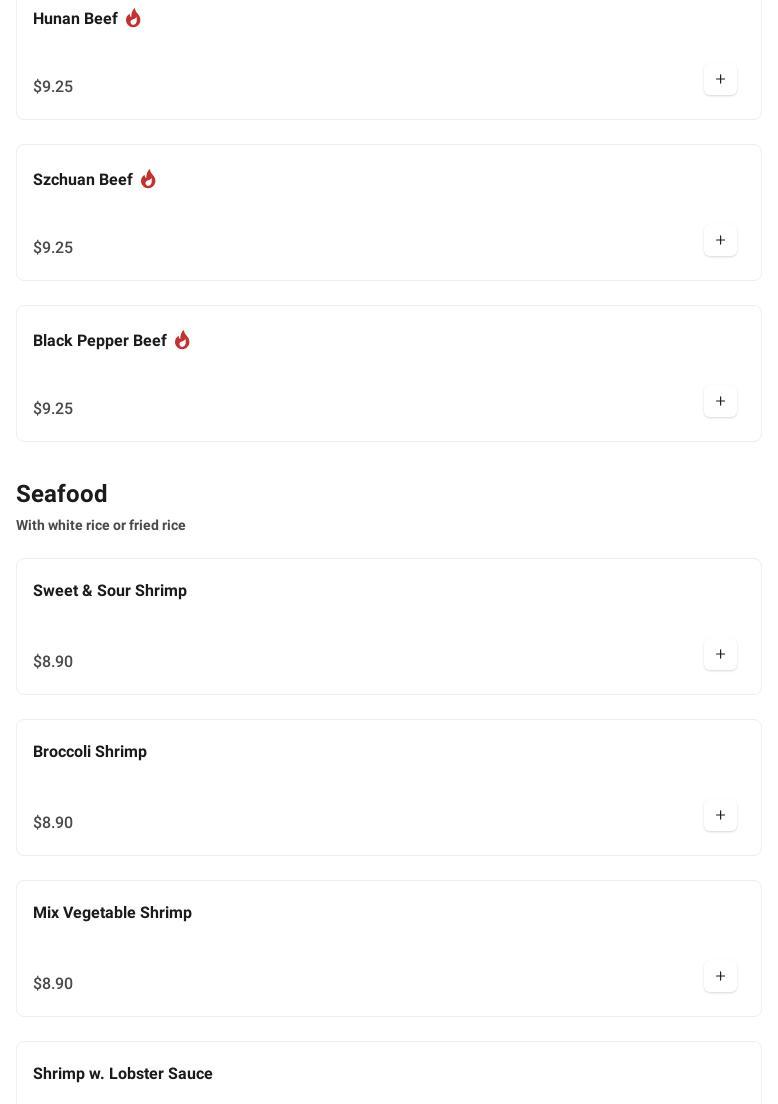This screenshot has height=1104, width=778.
Task: Select the Black Pepper Beef title
Action: pyautogui.click(x=100, y=341)
